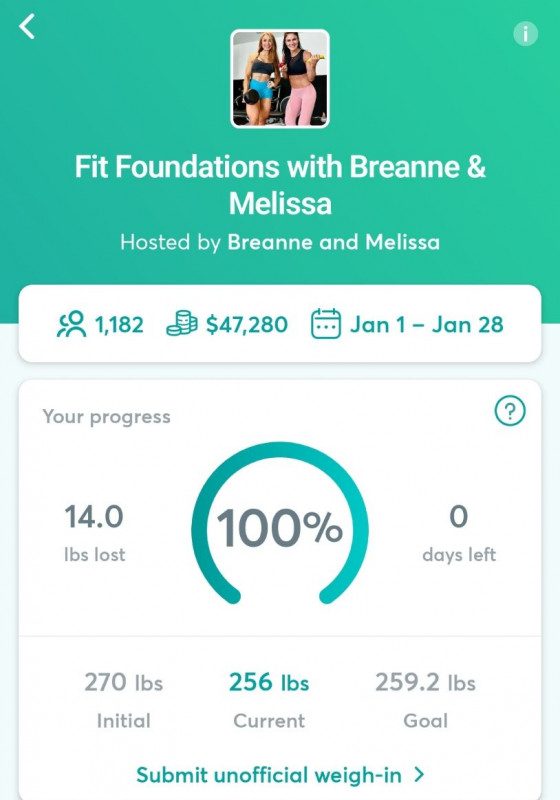Select the 259.2 lbs Goal weight
560x800 pixels.
[x=425, y=700]
